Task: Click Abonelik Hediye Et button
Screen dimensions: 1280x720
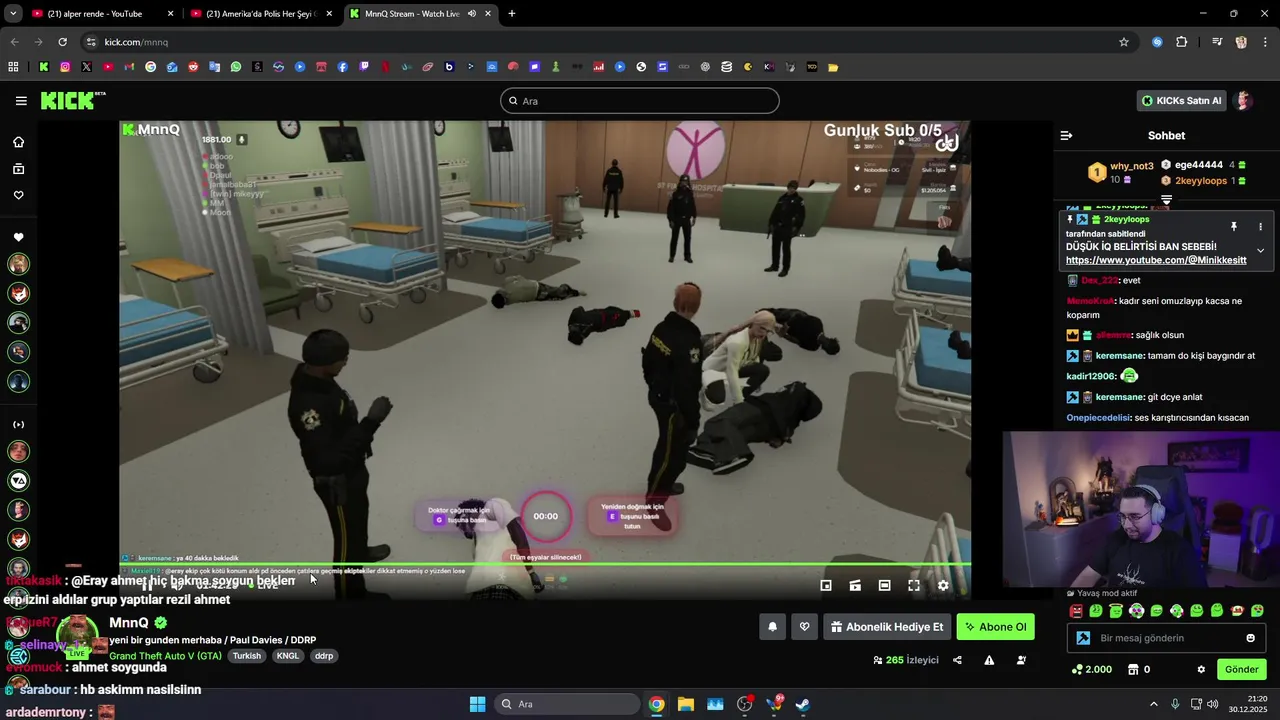Action: click(886, 627)
